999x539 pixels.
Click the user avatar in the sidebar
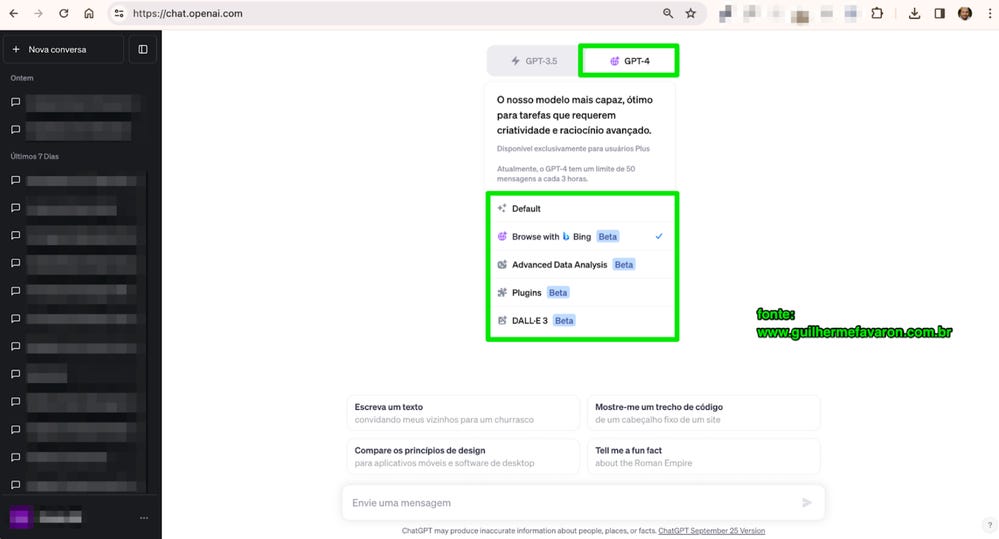[x=20, y=517]
